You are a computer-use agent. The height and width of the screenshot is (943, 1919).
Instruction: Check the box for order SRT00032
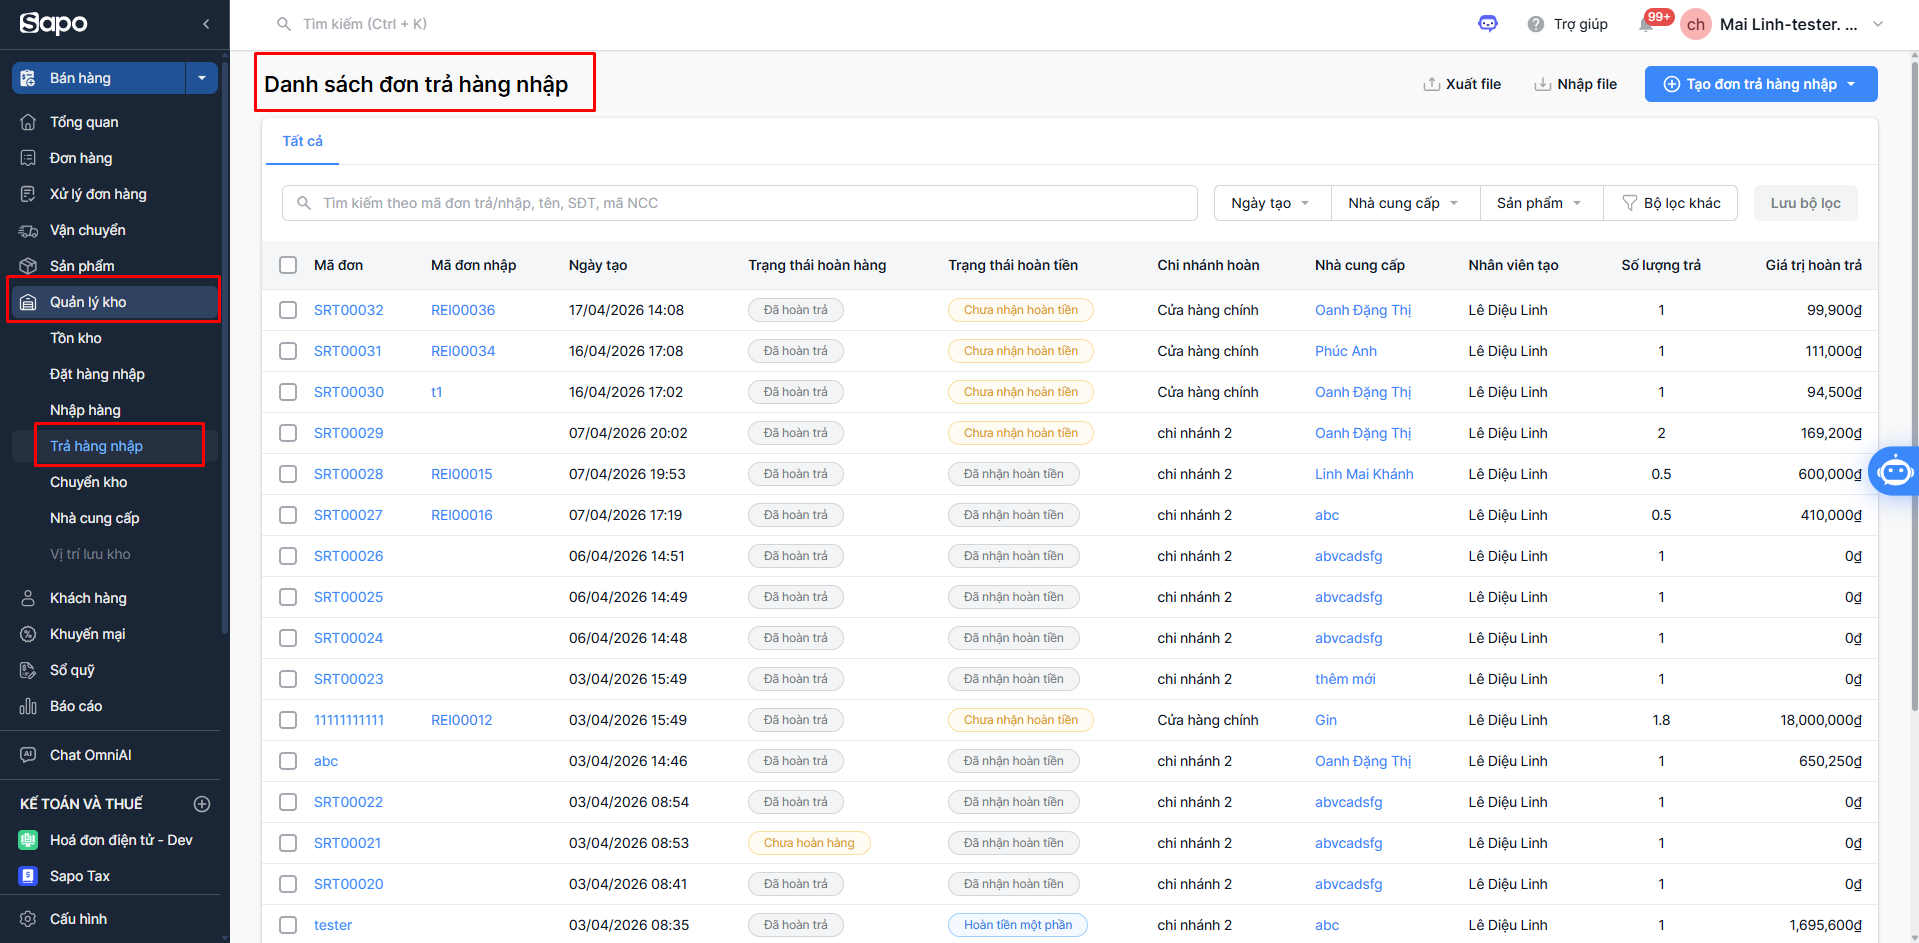pos(288,310)
